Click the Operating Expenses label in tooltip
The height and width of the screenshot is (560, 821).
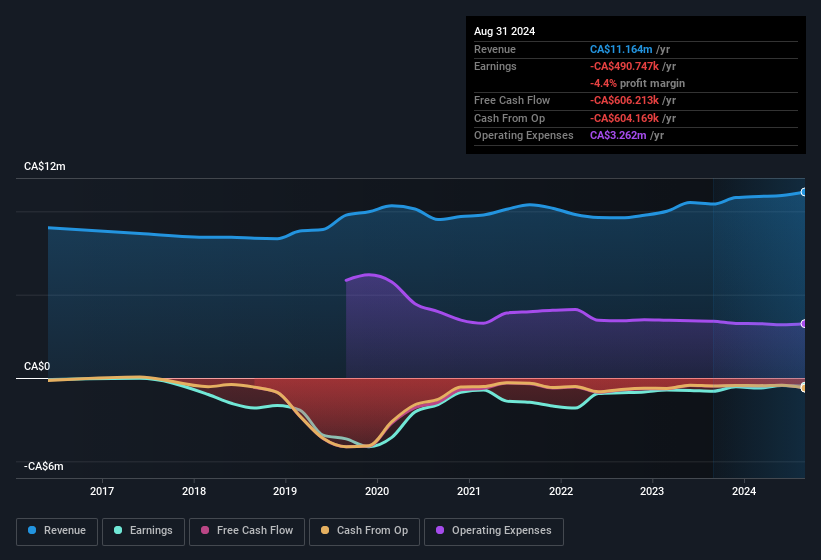point(524,136)
